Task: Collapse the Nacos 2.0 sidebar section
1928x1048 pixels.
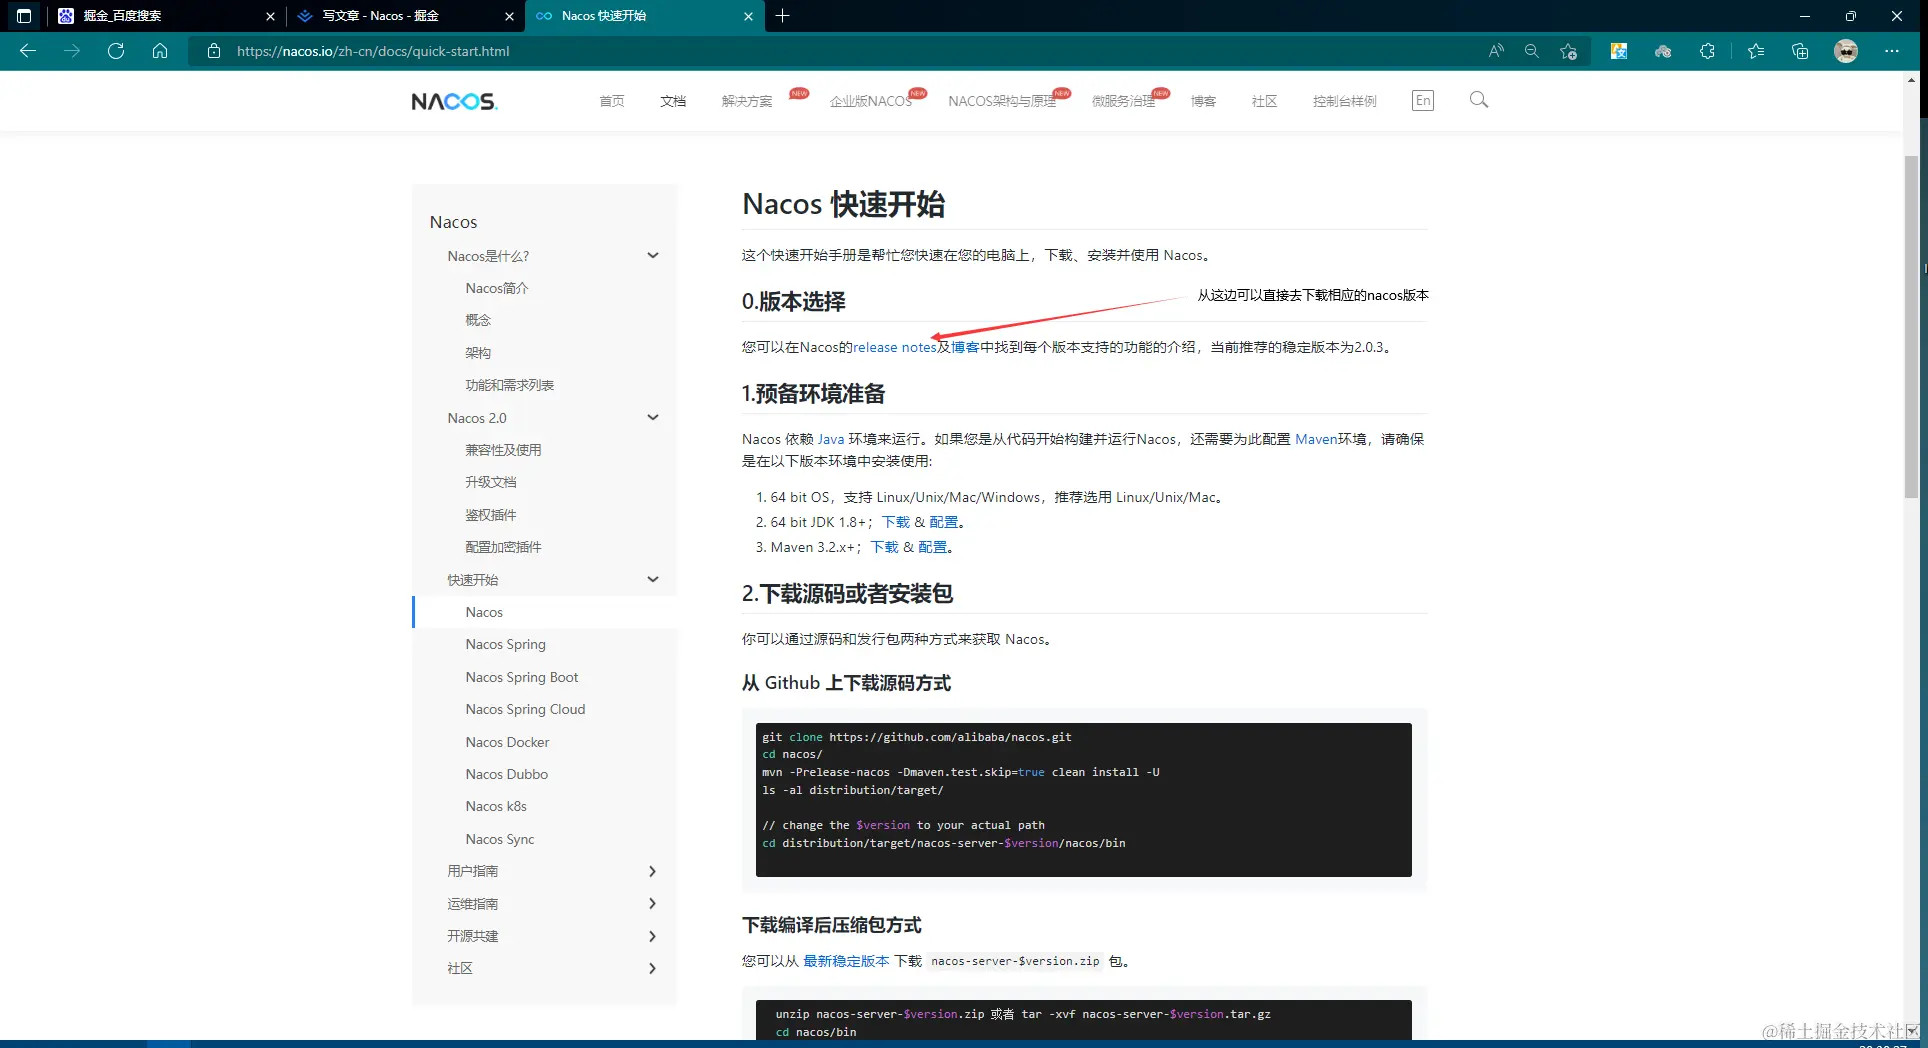Action: [x=653, y=418]
